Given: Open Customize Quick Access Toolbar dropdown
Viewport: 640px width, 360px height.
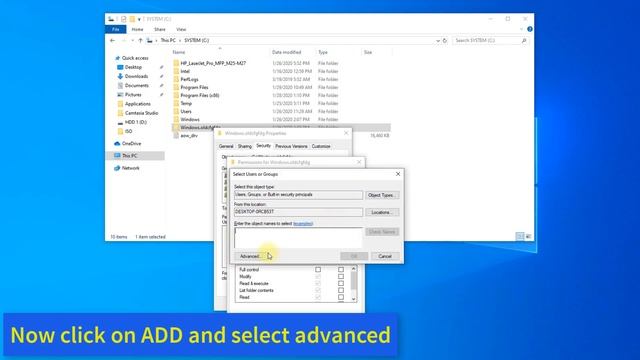Looking at the screenshot, I should [x=139, y=19].
